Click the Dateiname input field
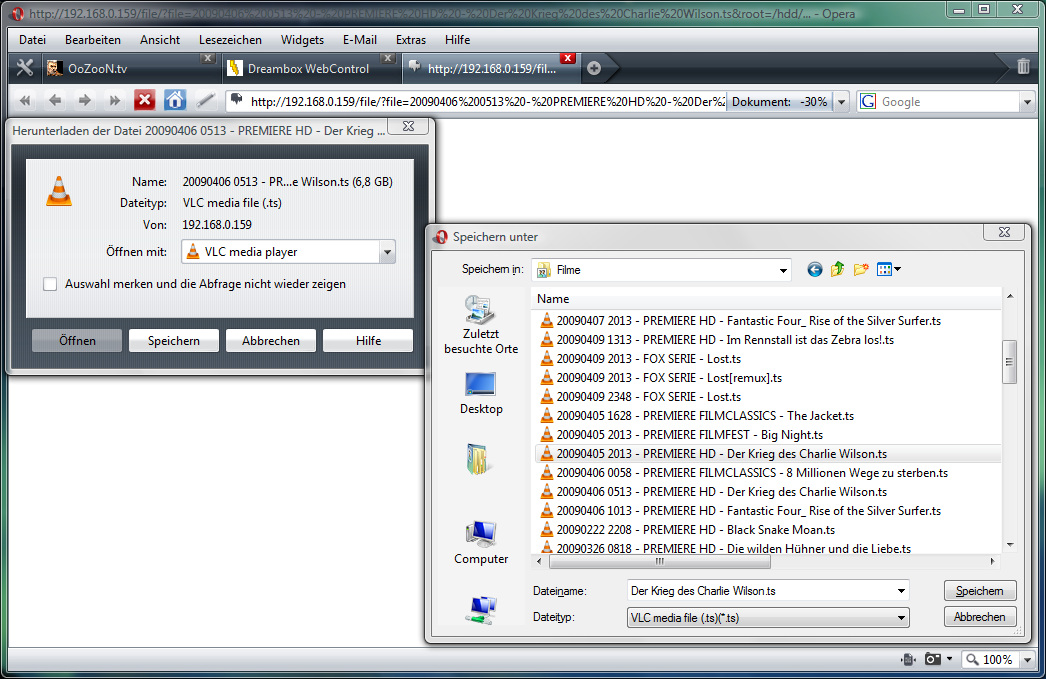This screenshot has width=1046, height=679. pyautogui.click(x=760, y=591)
